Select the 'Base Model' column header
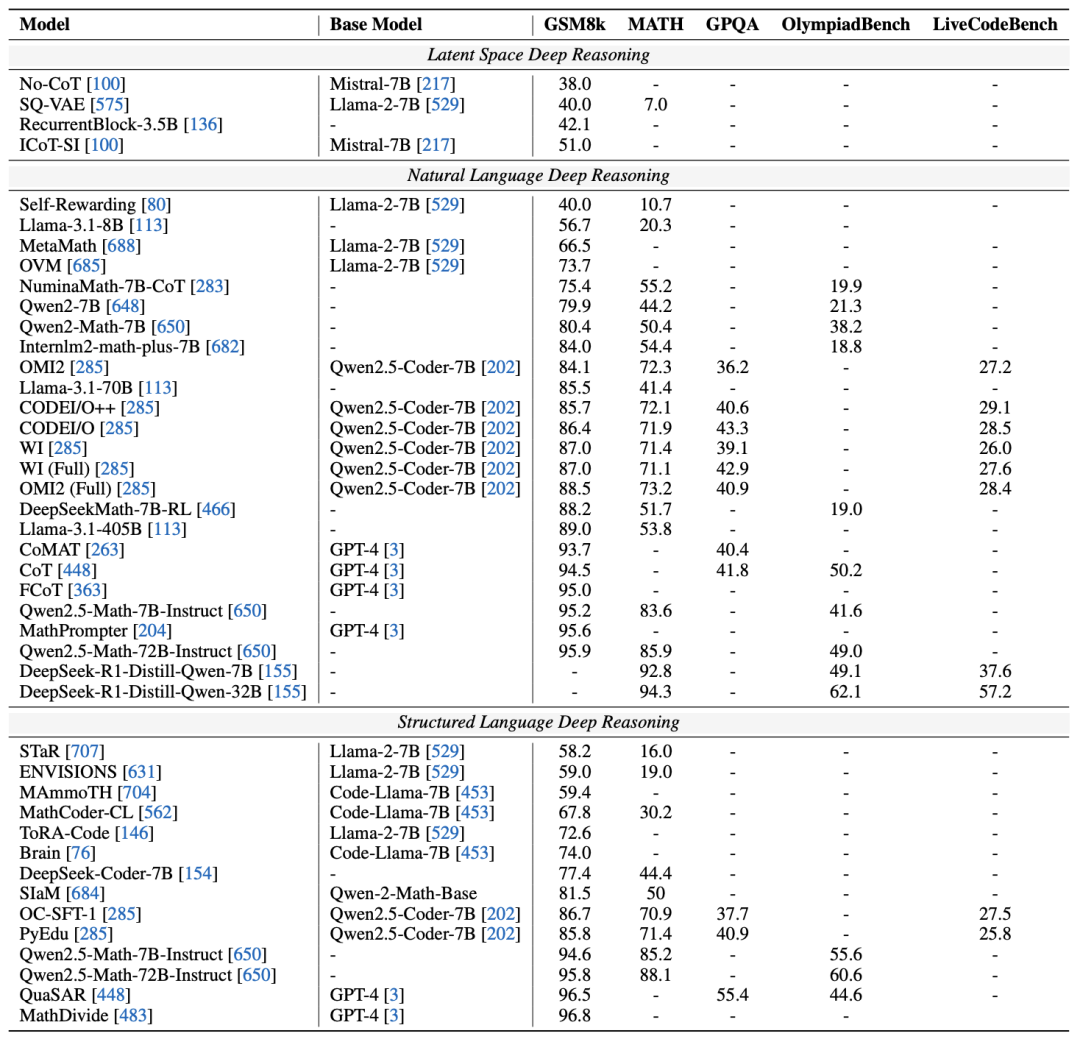Viewport: 1080px width, 1039px height. click(x=376, y=25)
